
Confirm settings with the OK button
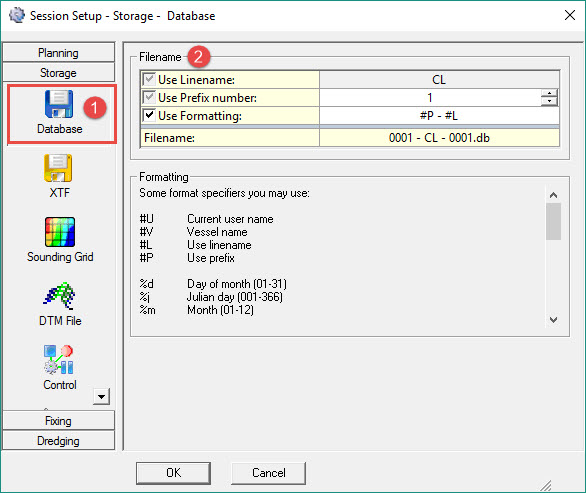coord(173,473)
